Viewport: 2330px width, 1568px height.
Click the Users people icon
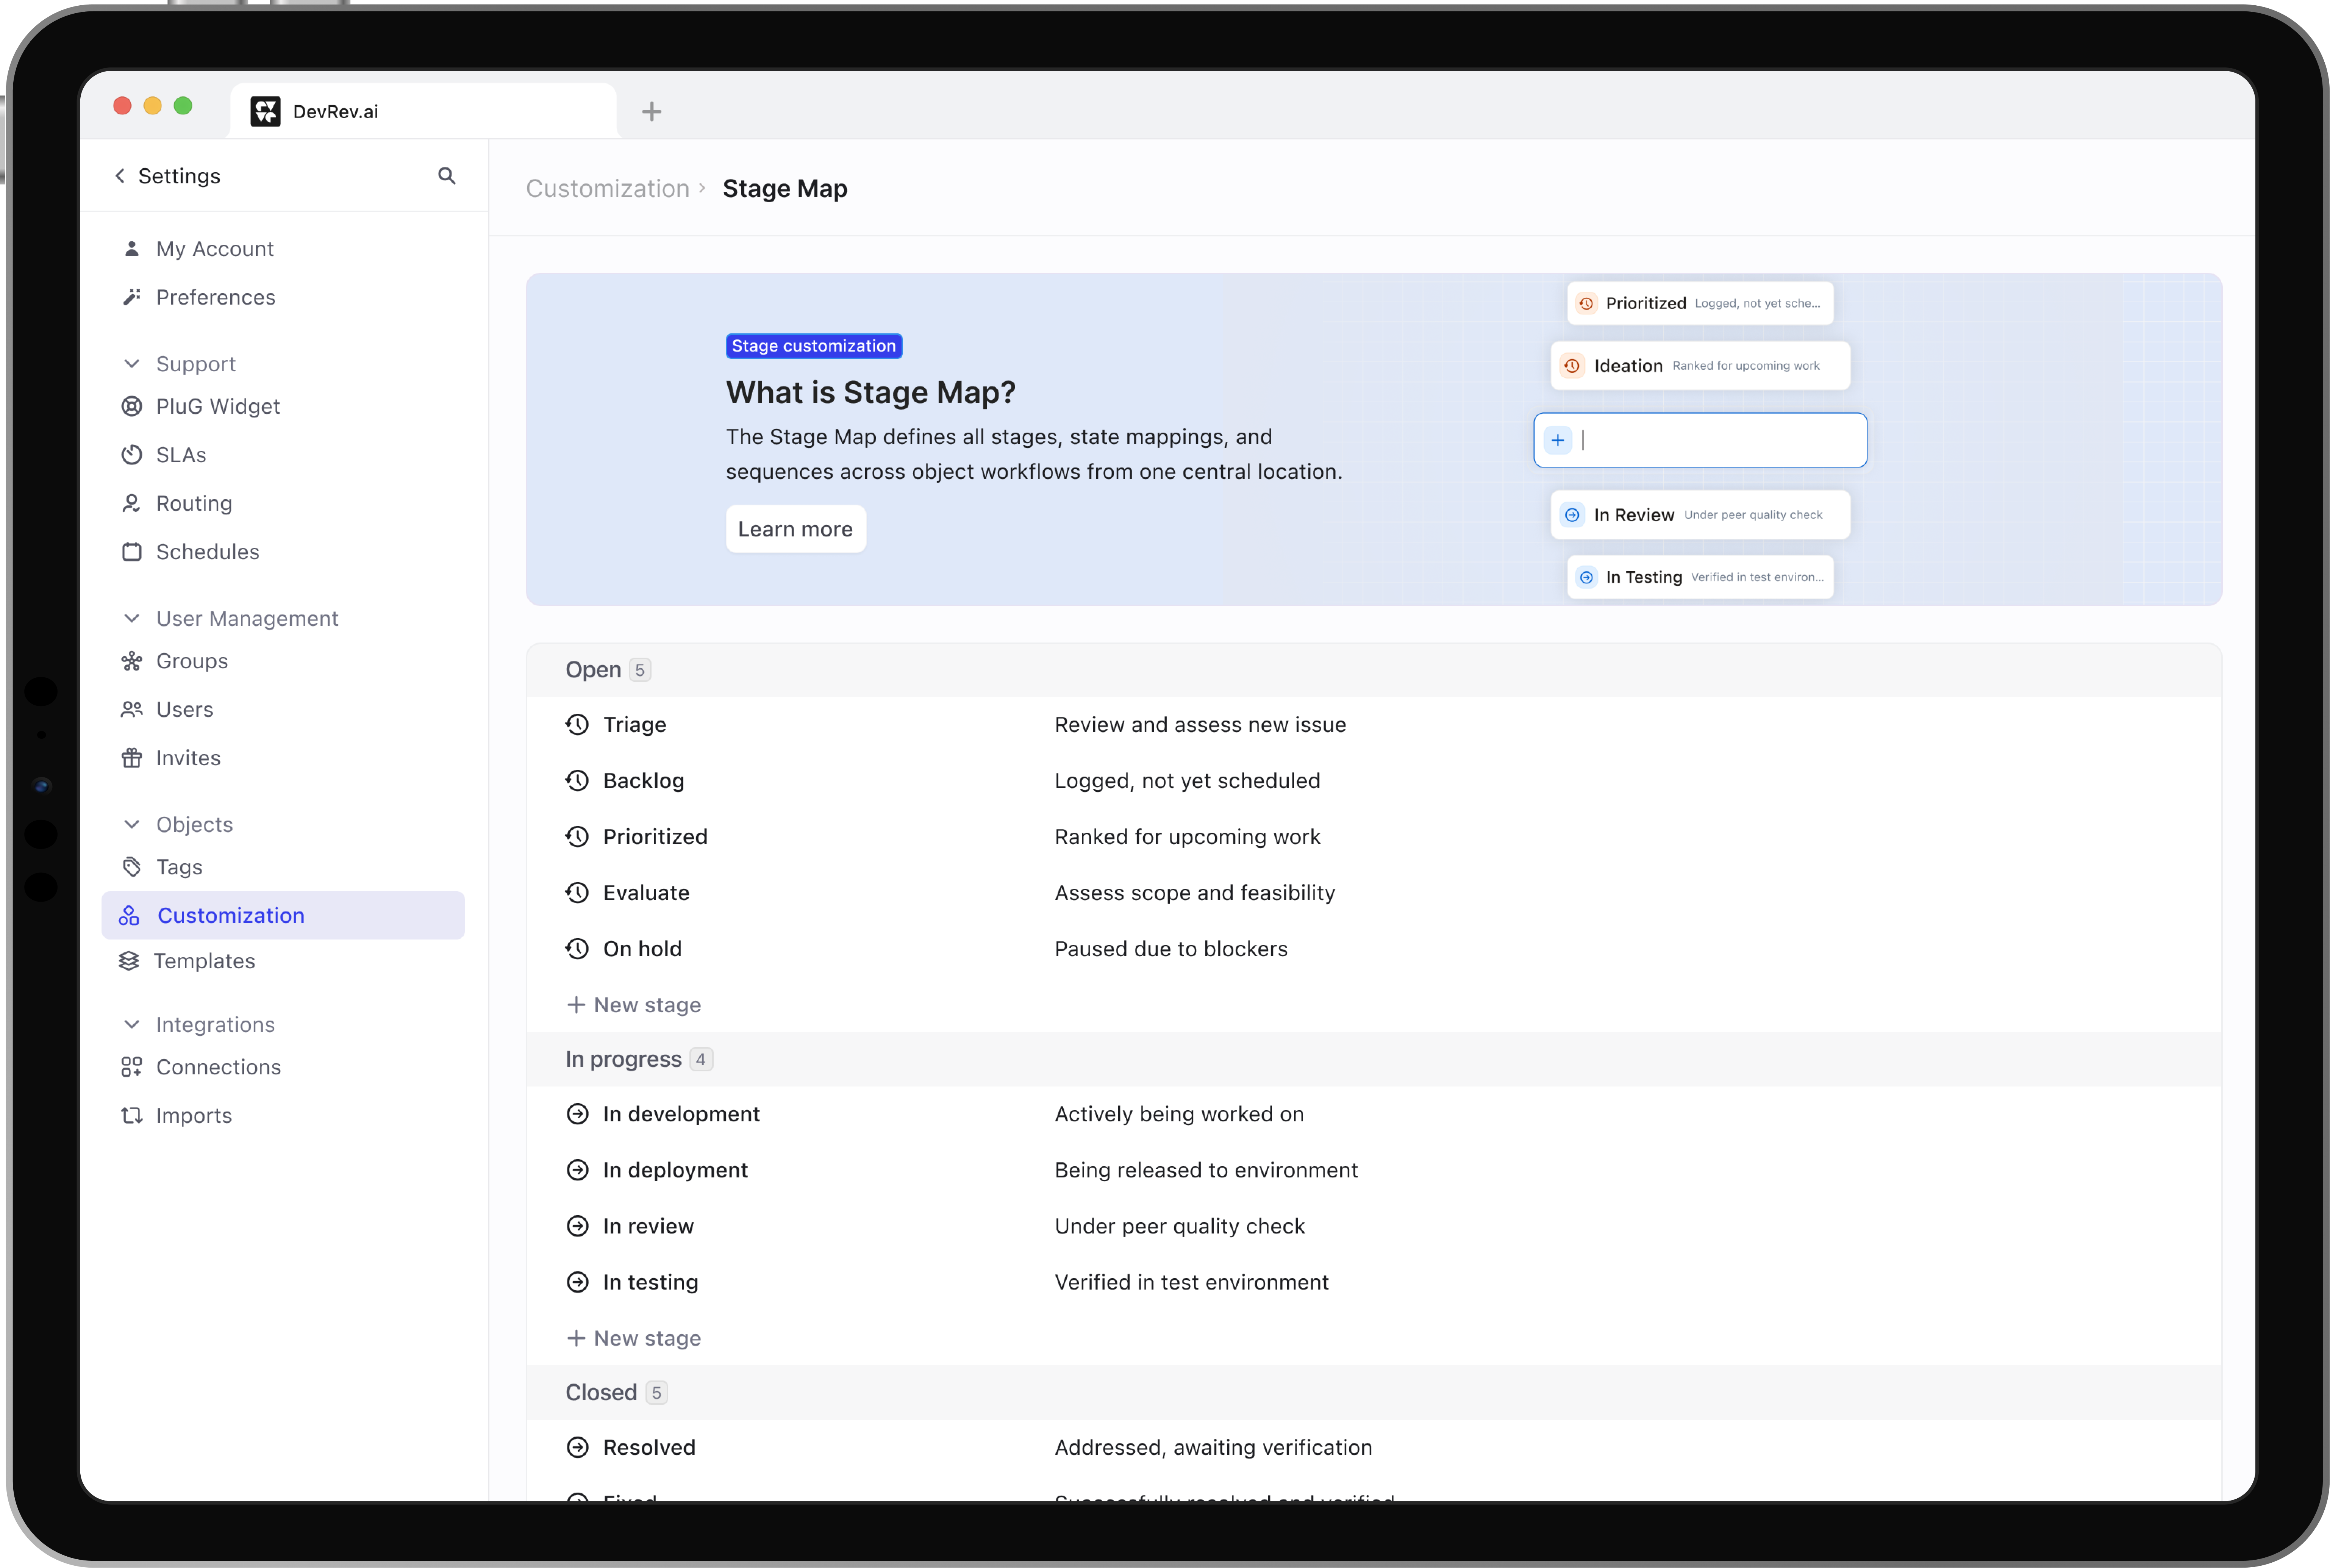click(x=131, y=709)
